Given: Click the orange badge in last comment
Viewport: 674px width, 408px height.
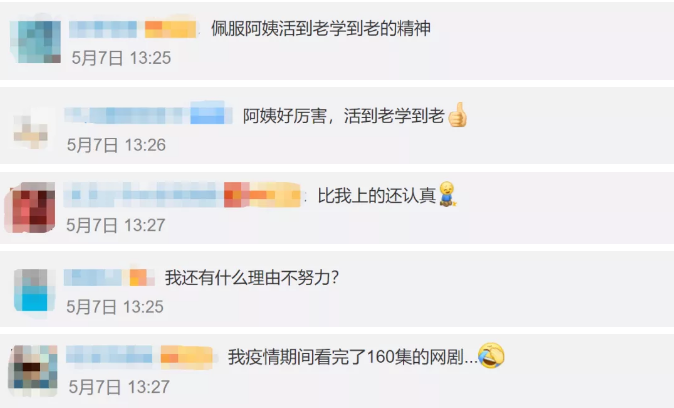Looking at the screenshot, I should click(187, 357).
